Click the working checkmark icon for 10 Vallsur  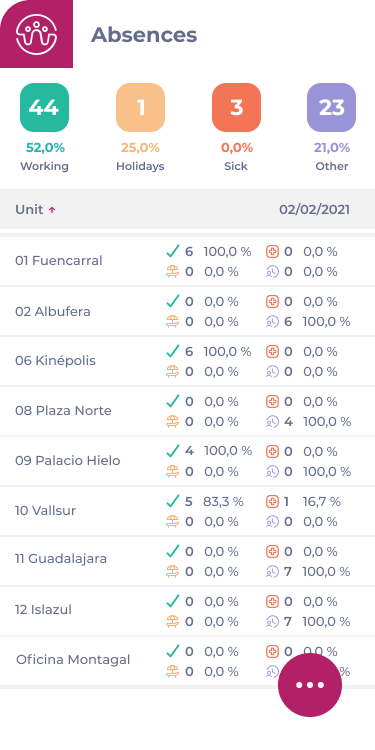(173, 501)
